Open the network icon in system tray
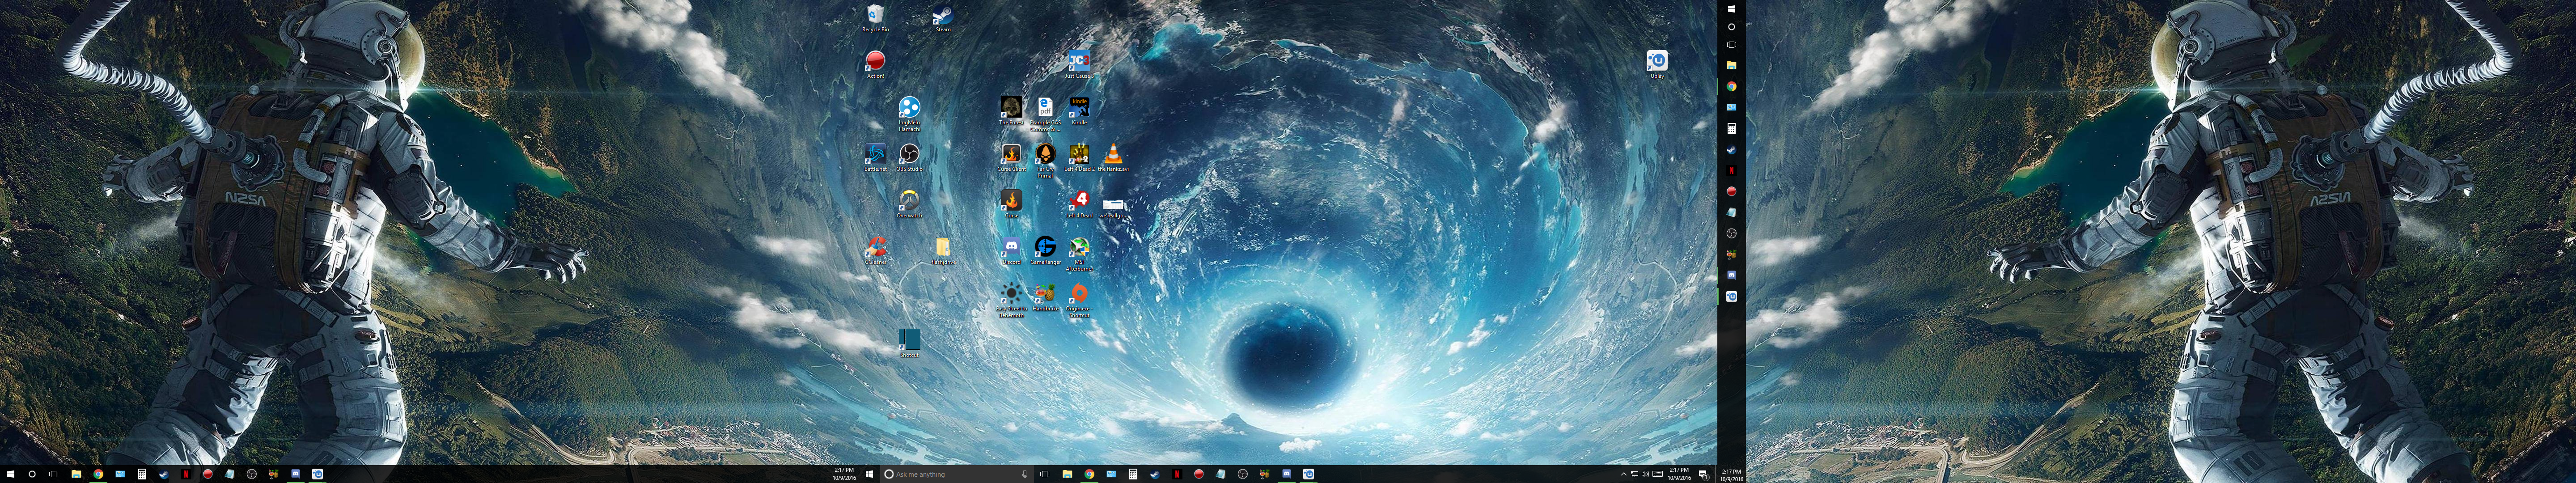The width and height of the screenshot is (2576, 483). tap(1634, 474)
